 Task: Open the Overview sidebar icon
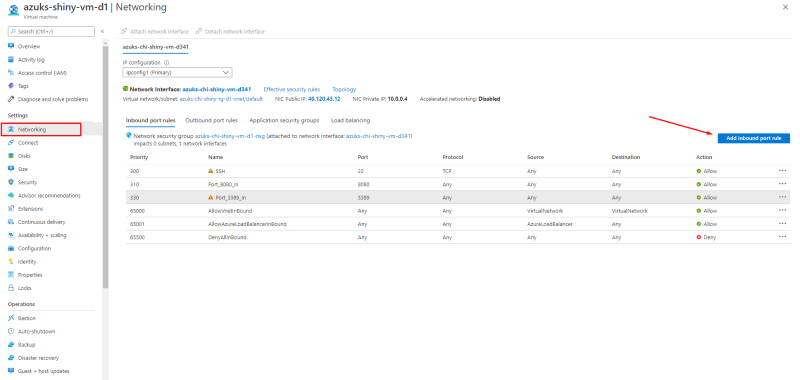(11, 46)
